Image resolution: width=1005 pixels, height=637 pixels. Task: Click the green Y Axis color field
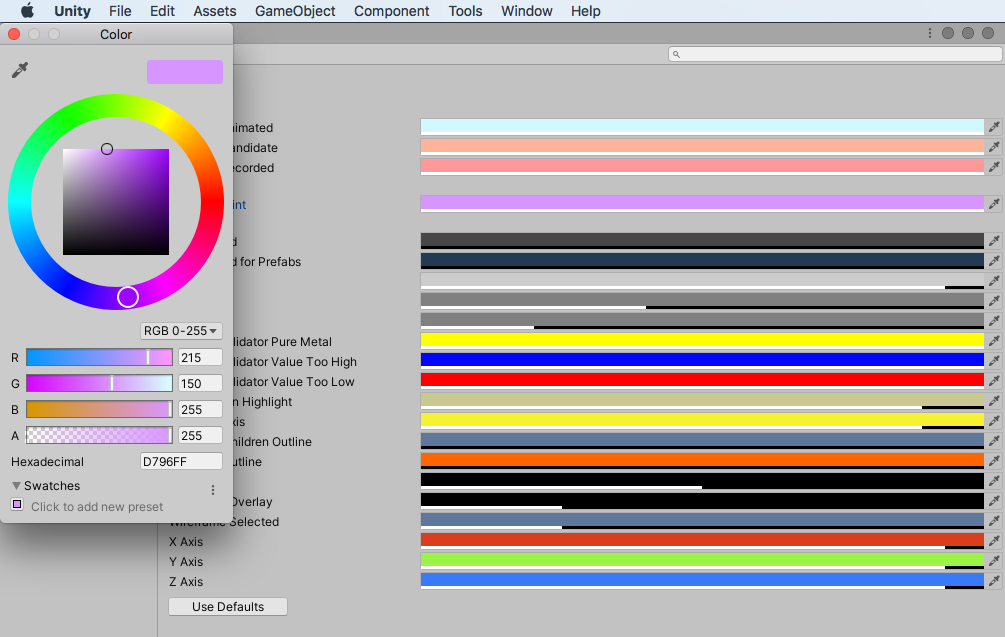[x=702, y=561]
